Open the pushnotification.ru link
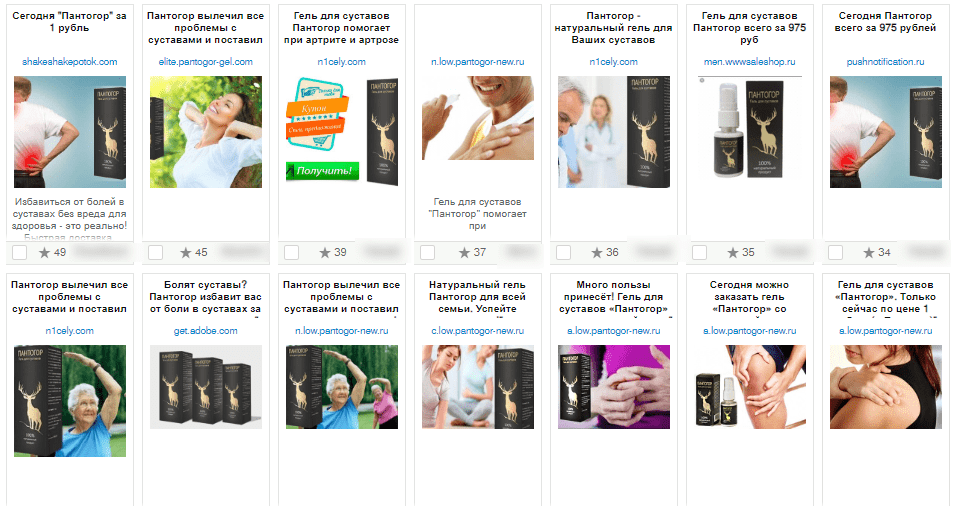 [885, 62]
